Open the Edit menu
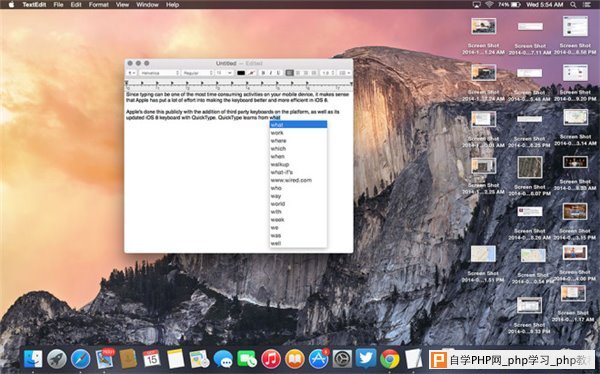 coord(76,5)
